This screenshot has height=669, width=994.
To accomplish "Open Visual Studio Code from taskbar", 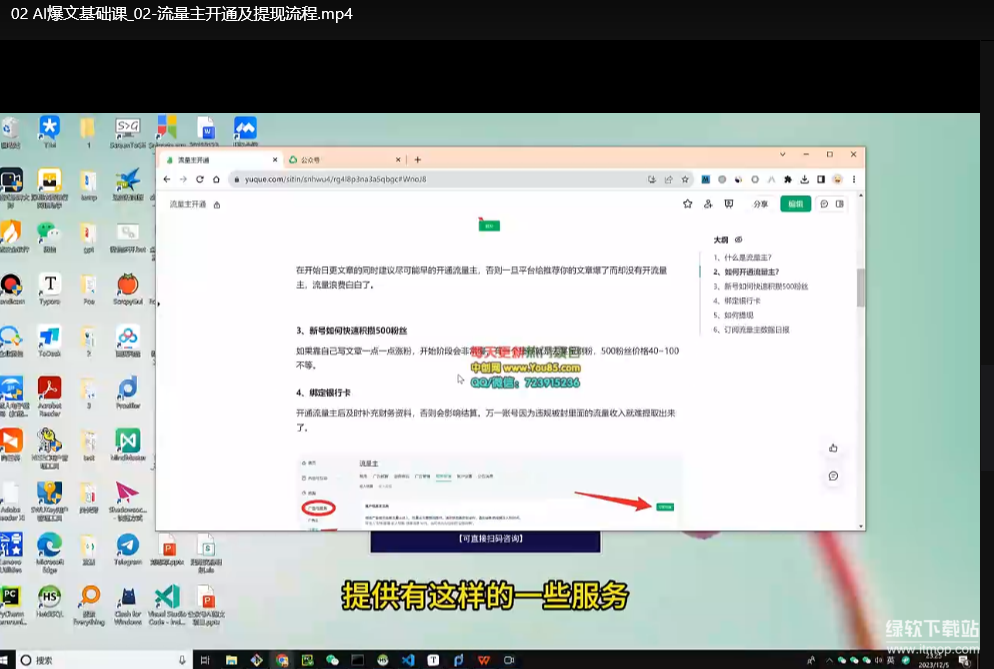I will (x=408, y=660).
